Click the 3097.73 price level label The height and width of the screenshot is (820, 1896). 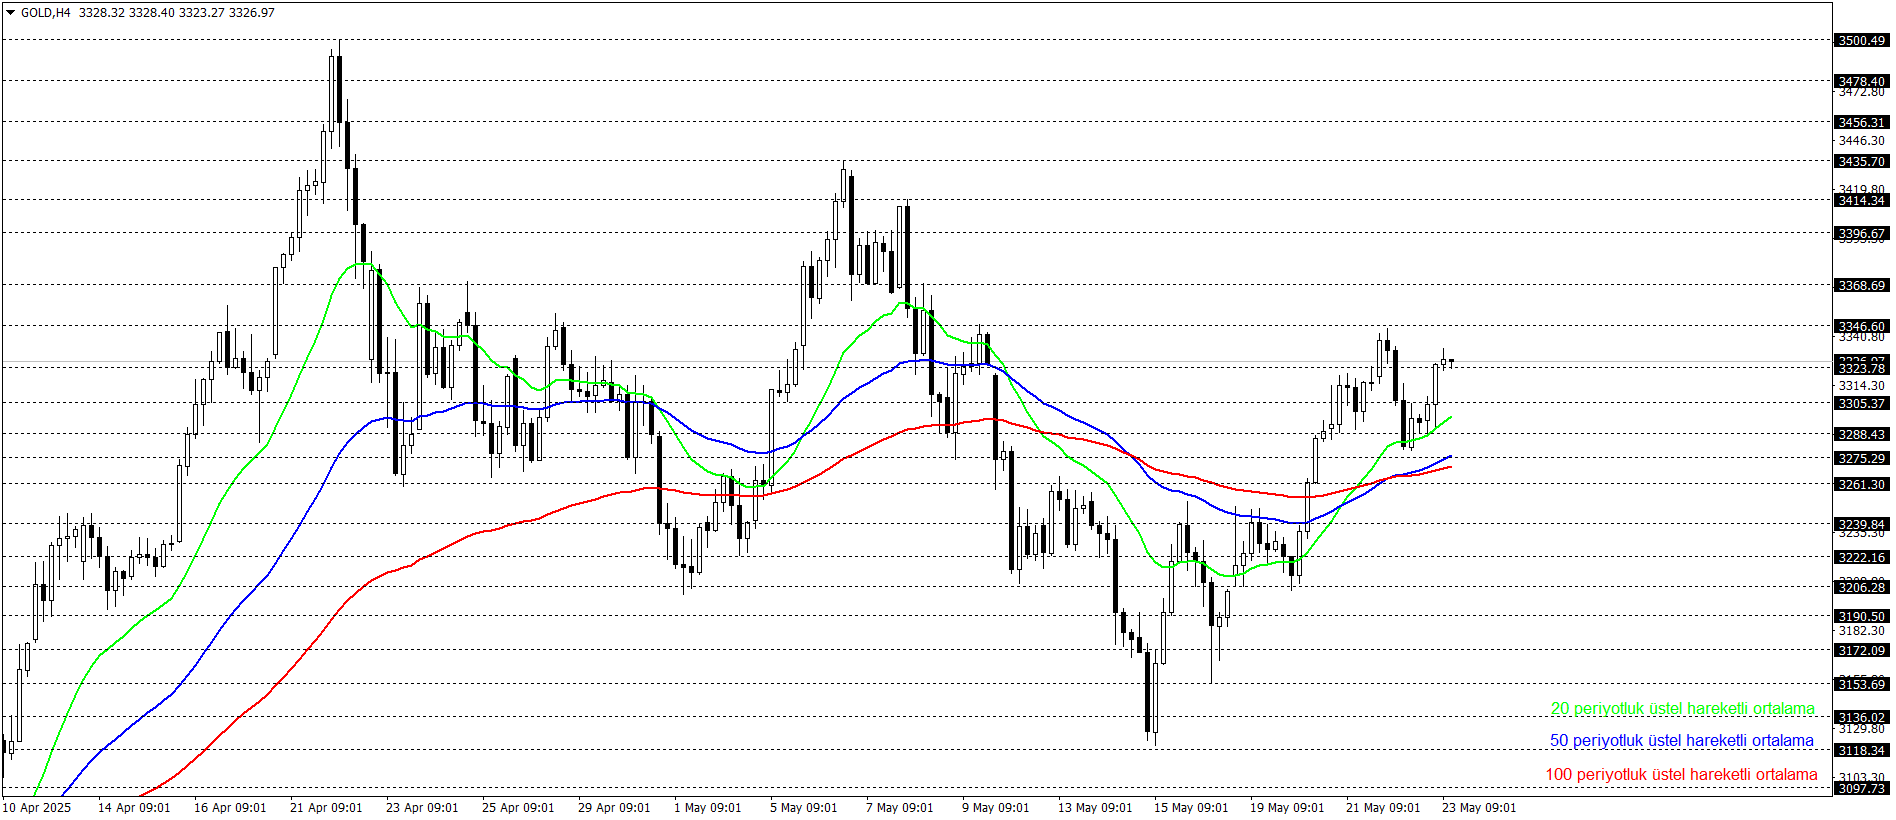click(x=1861, y=789)
